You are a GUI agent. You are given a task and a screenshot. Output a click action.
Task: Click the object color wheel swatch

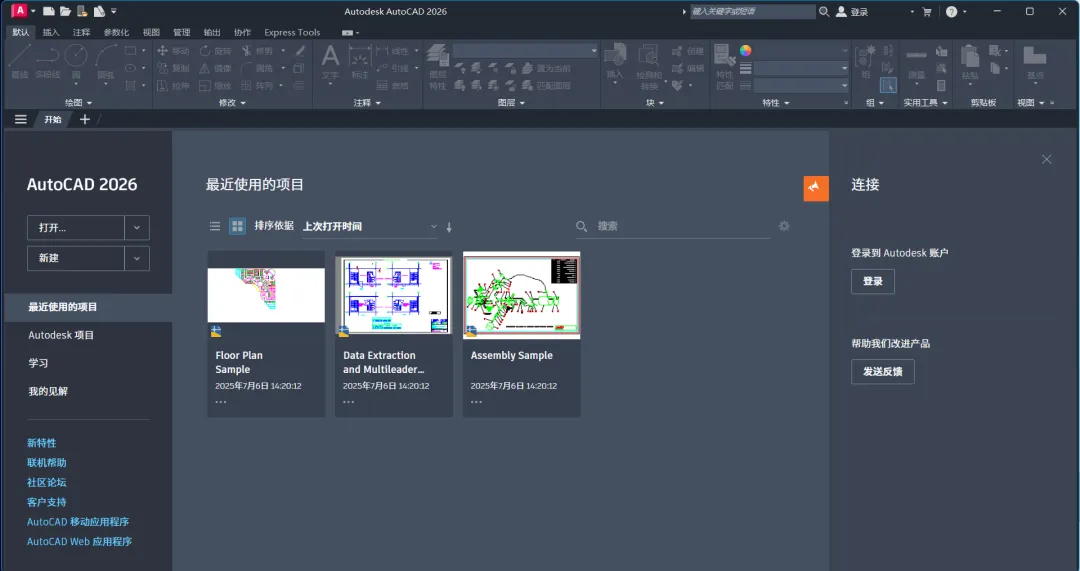click(745, 50)
